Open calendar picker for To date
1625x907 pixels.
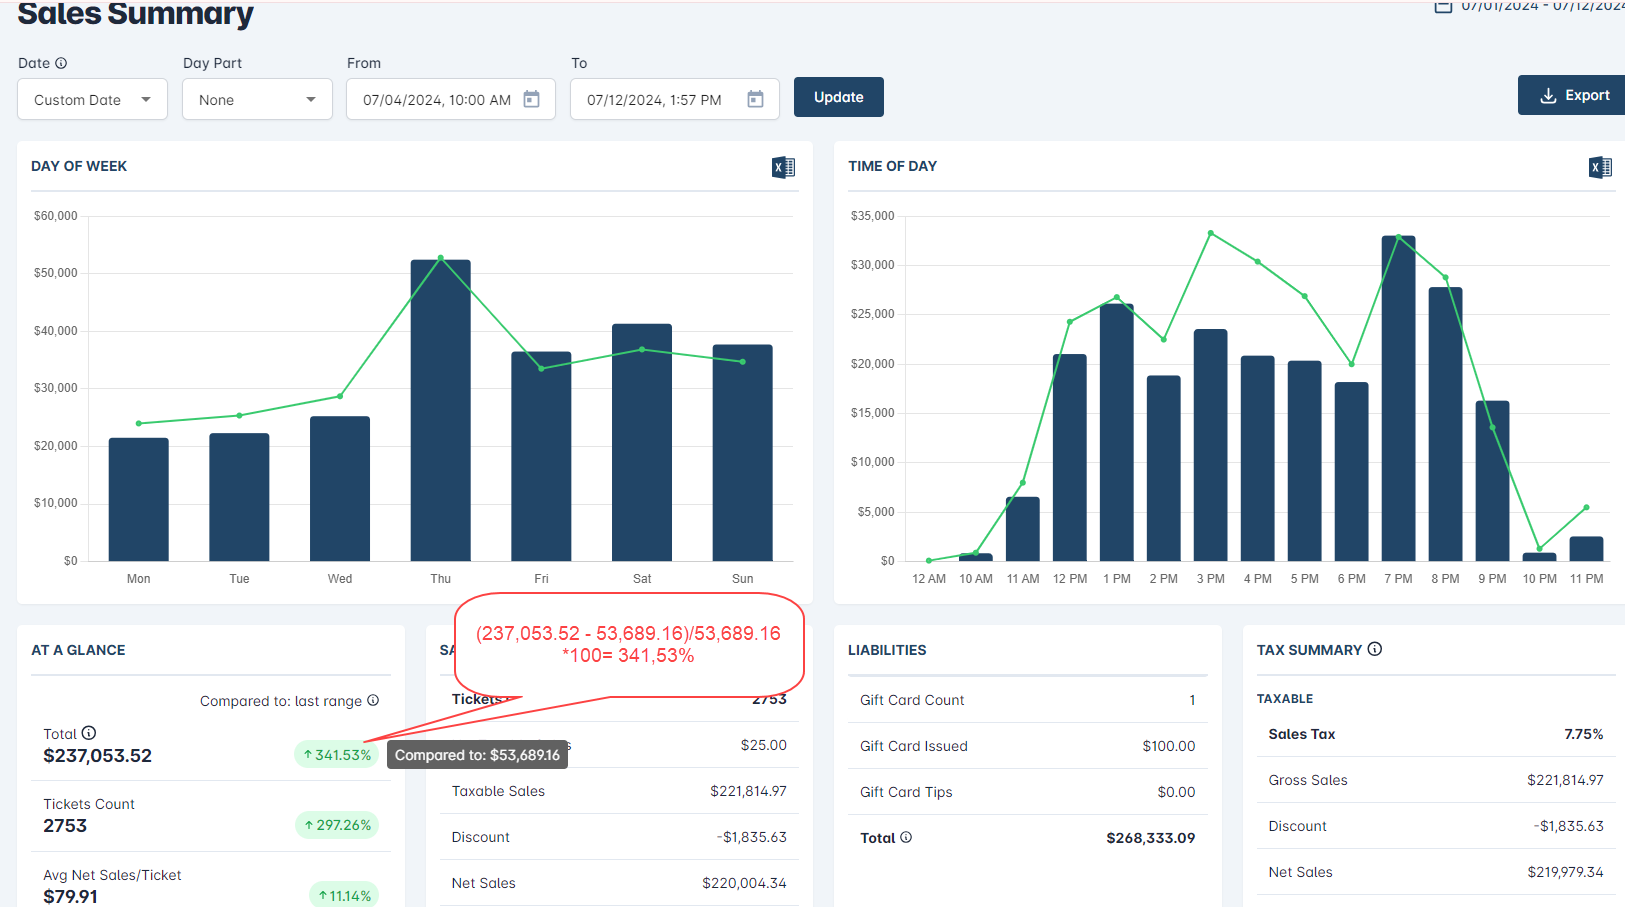pyautogui.click(x=756, y=99)
